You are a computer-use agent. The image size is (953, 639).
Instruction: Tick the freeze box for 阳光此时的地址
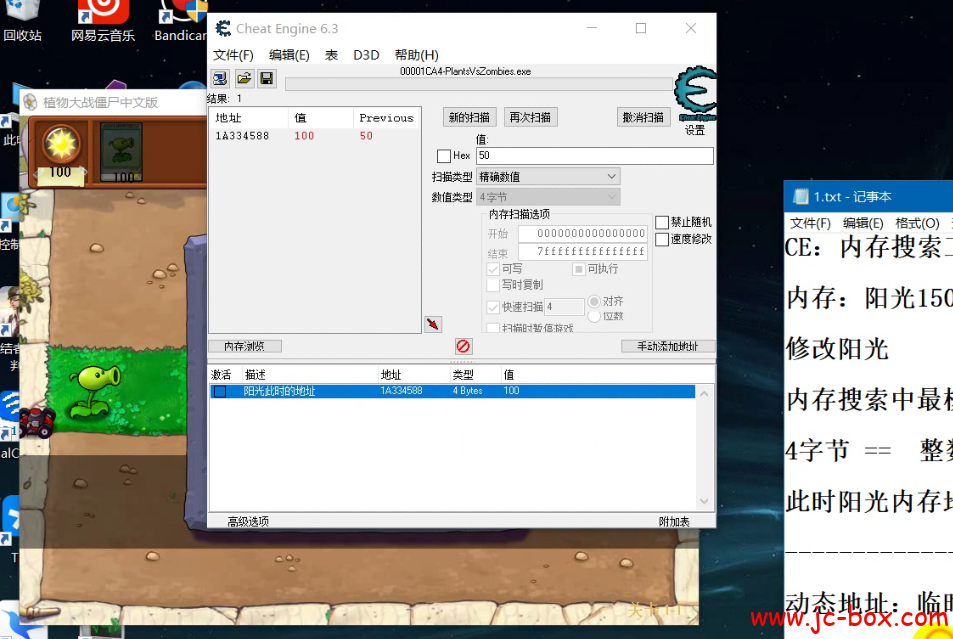(220, 392)
